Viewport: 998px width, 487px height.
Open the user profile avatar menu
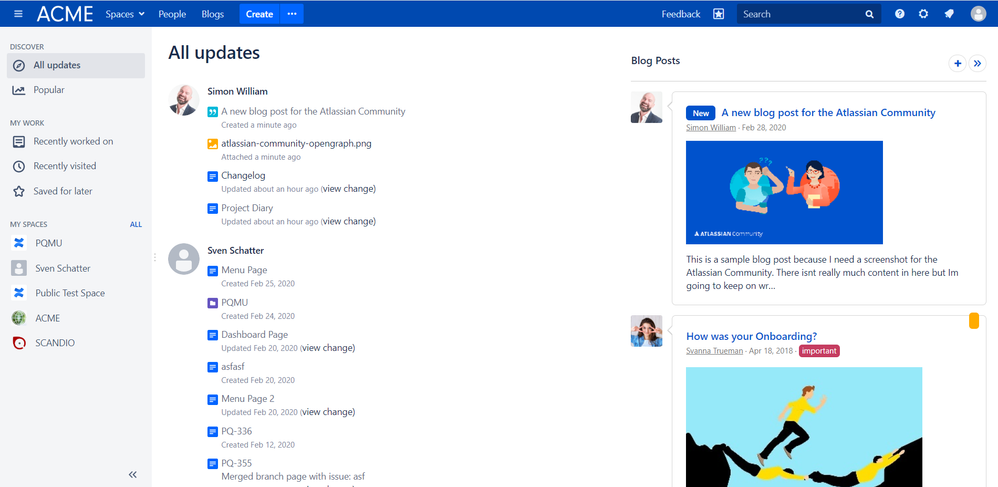[978, 14]
